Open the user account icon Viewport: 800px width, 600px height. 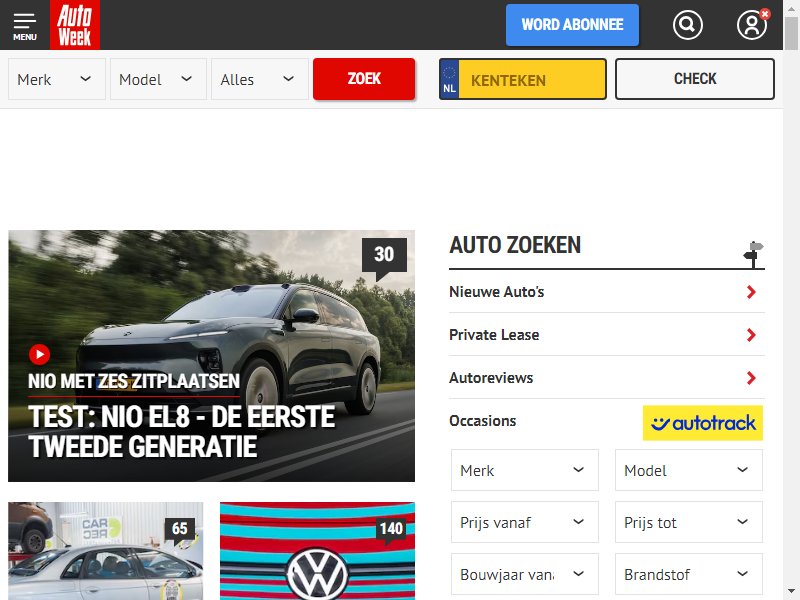(752, 24)
